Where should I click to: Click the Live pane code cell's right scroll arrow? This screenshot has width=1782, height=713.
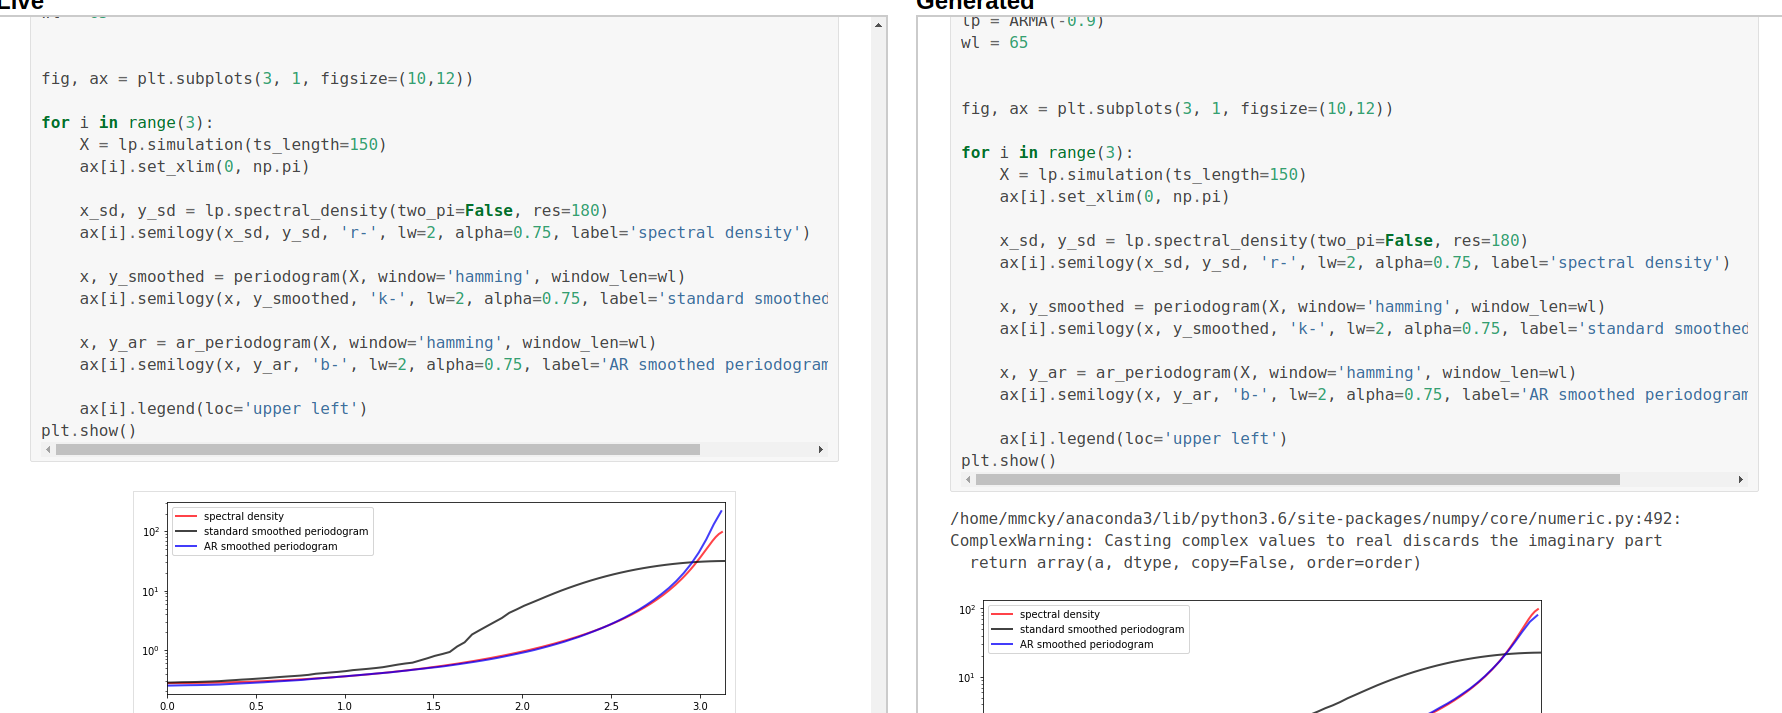click(821, 450)
